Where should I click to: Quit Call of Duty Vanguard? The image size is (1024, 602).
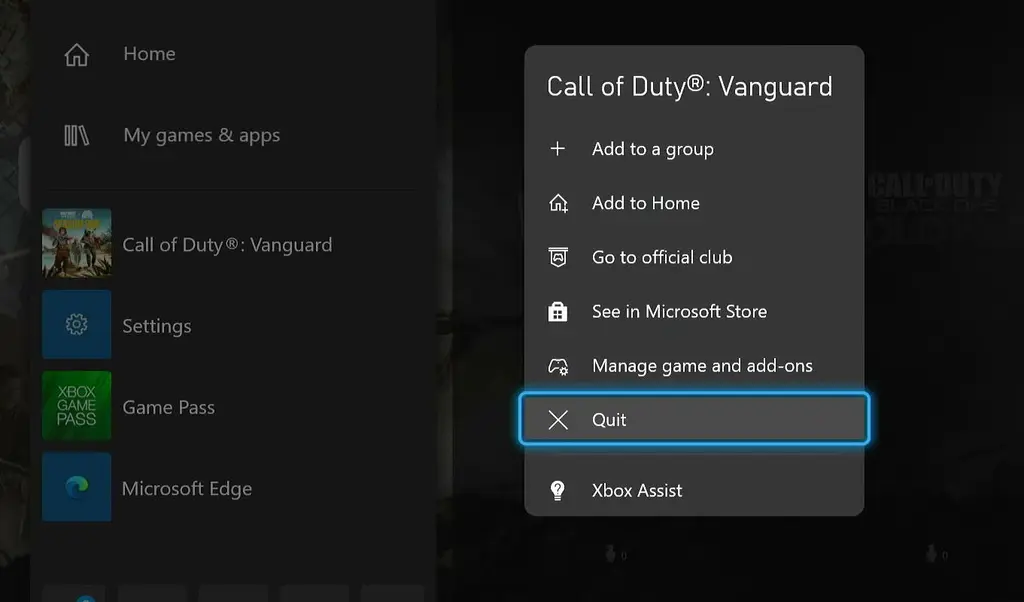coord(694,419)
